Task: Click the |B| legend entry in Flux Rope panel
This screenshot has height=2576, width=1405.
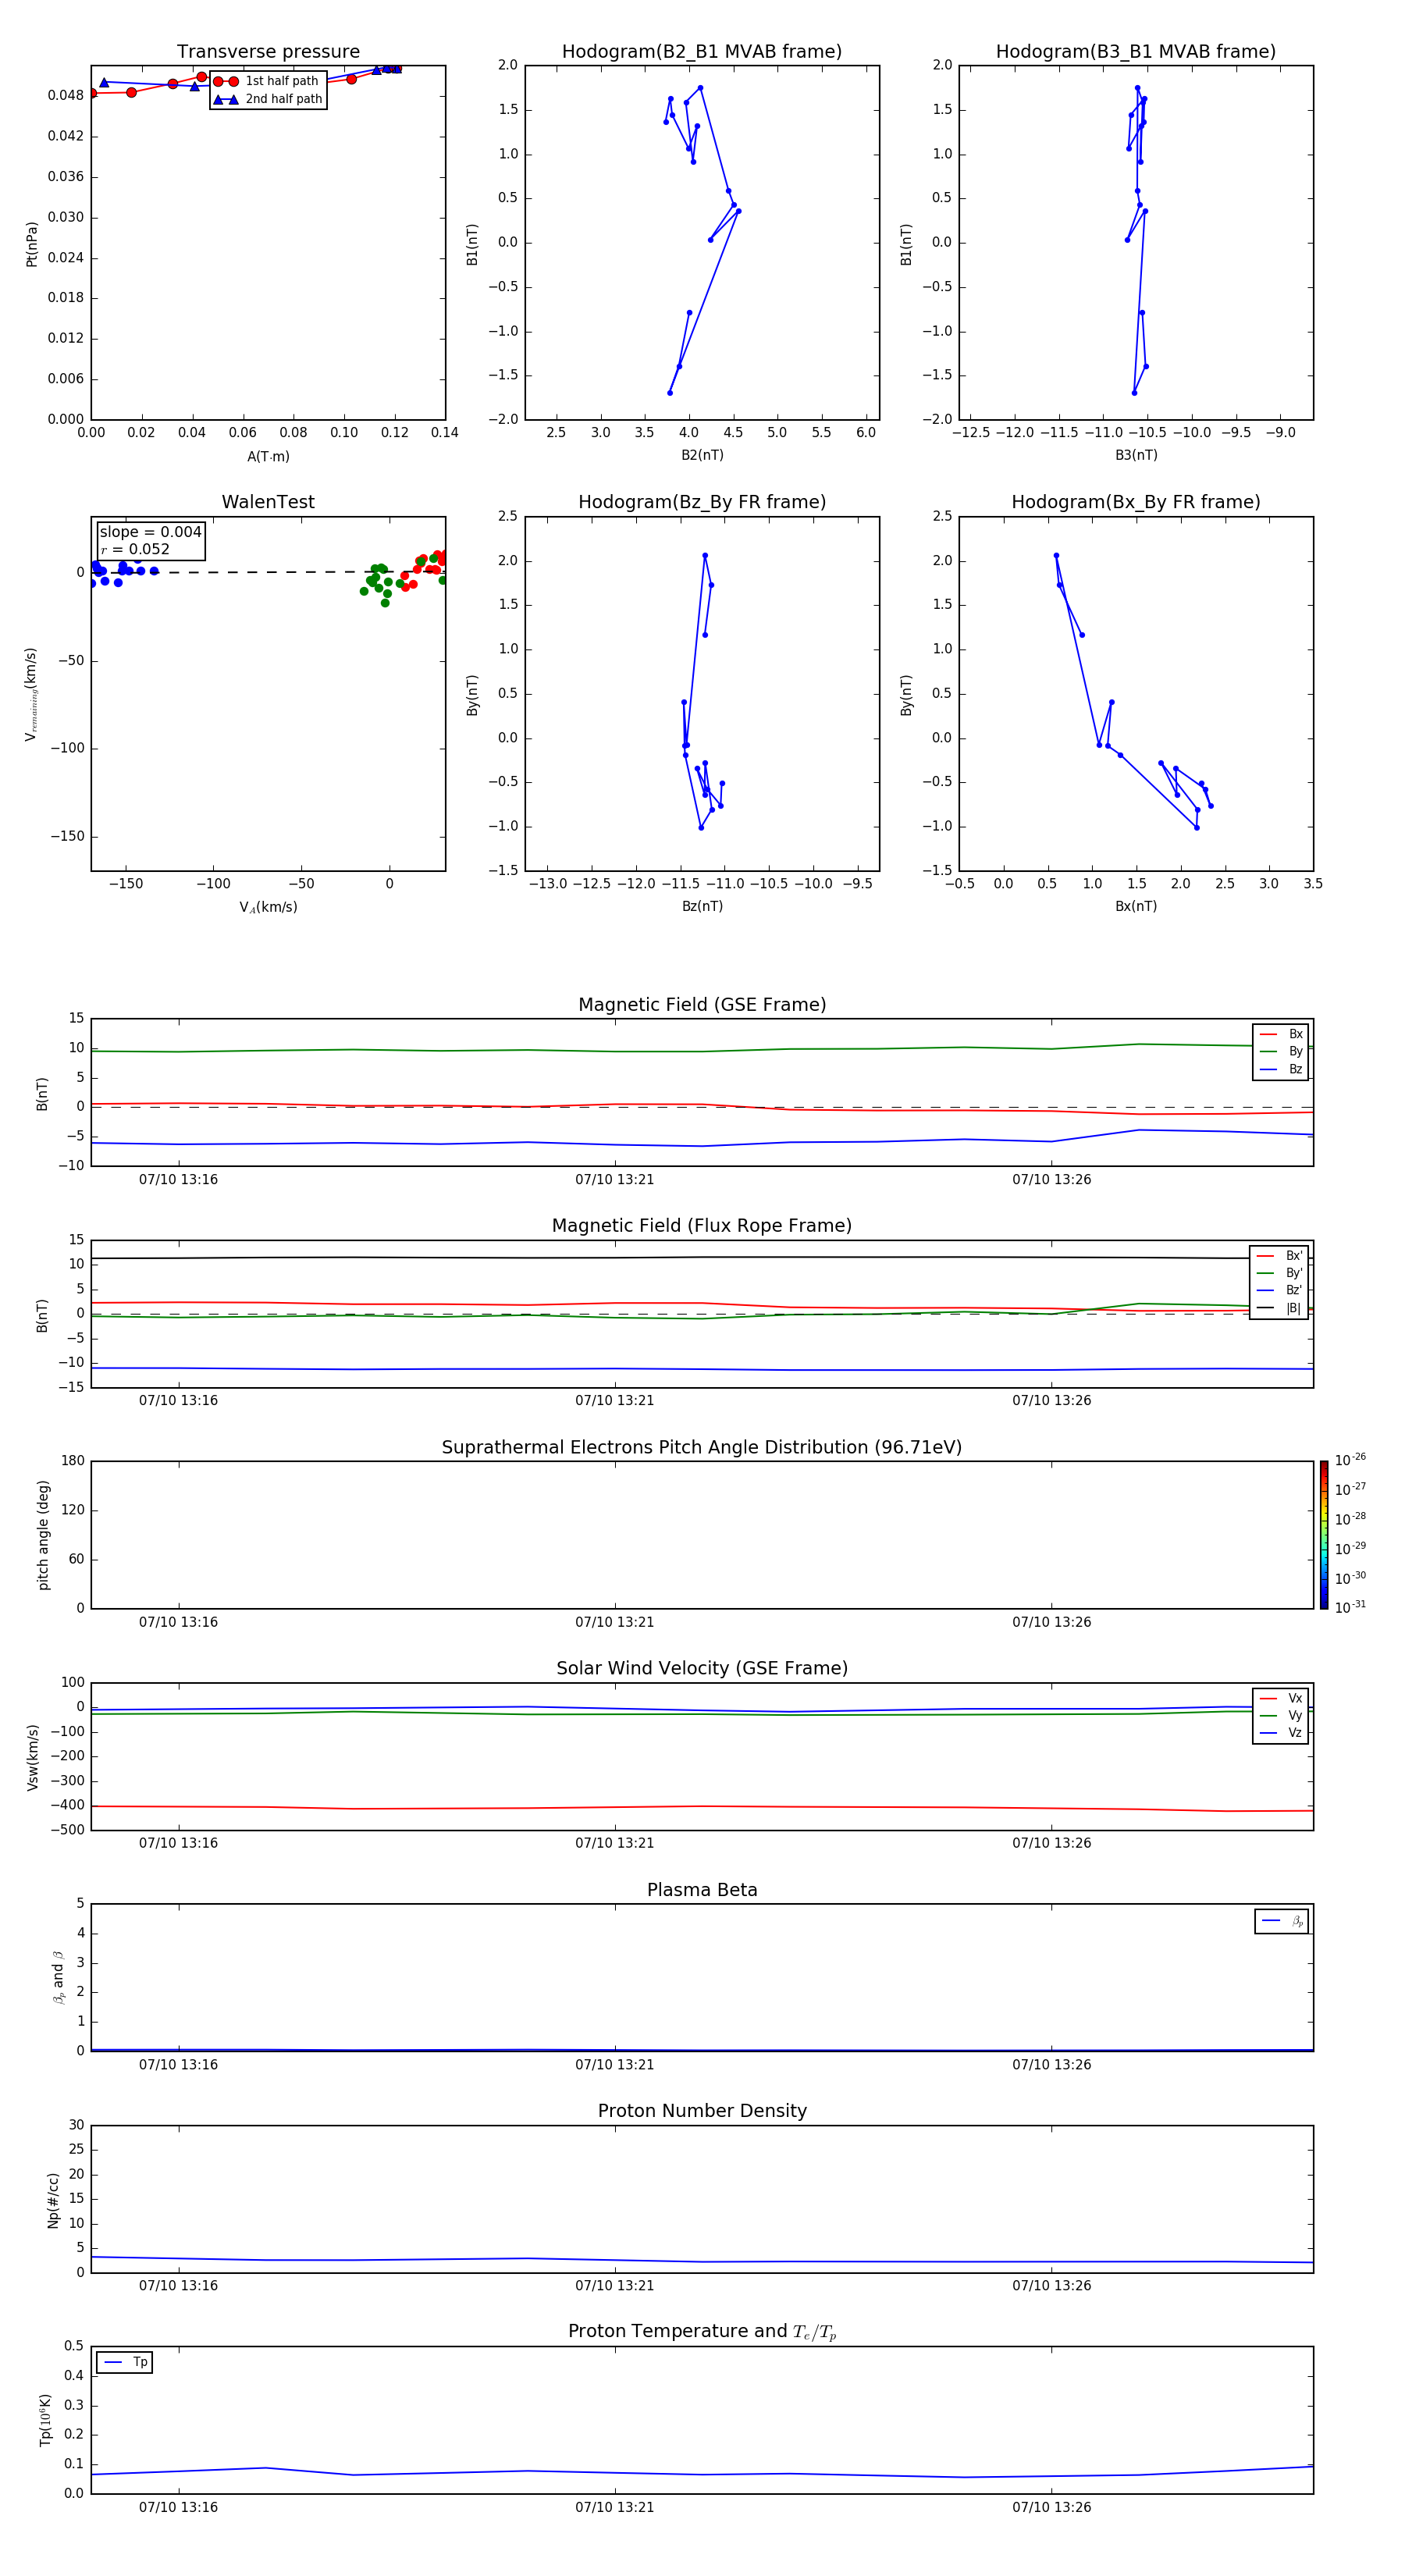Action: point(1279,1308)
